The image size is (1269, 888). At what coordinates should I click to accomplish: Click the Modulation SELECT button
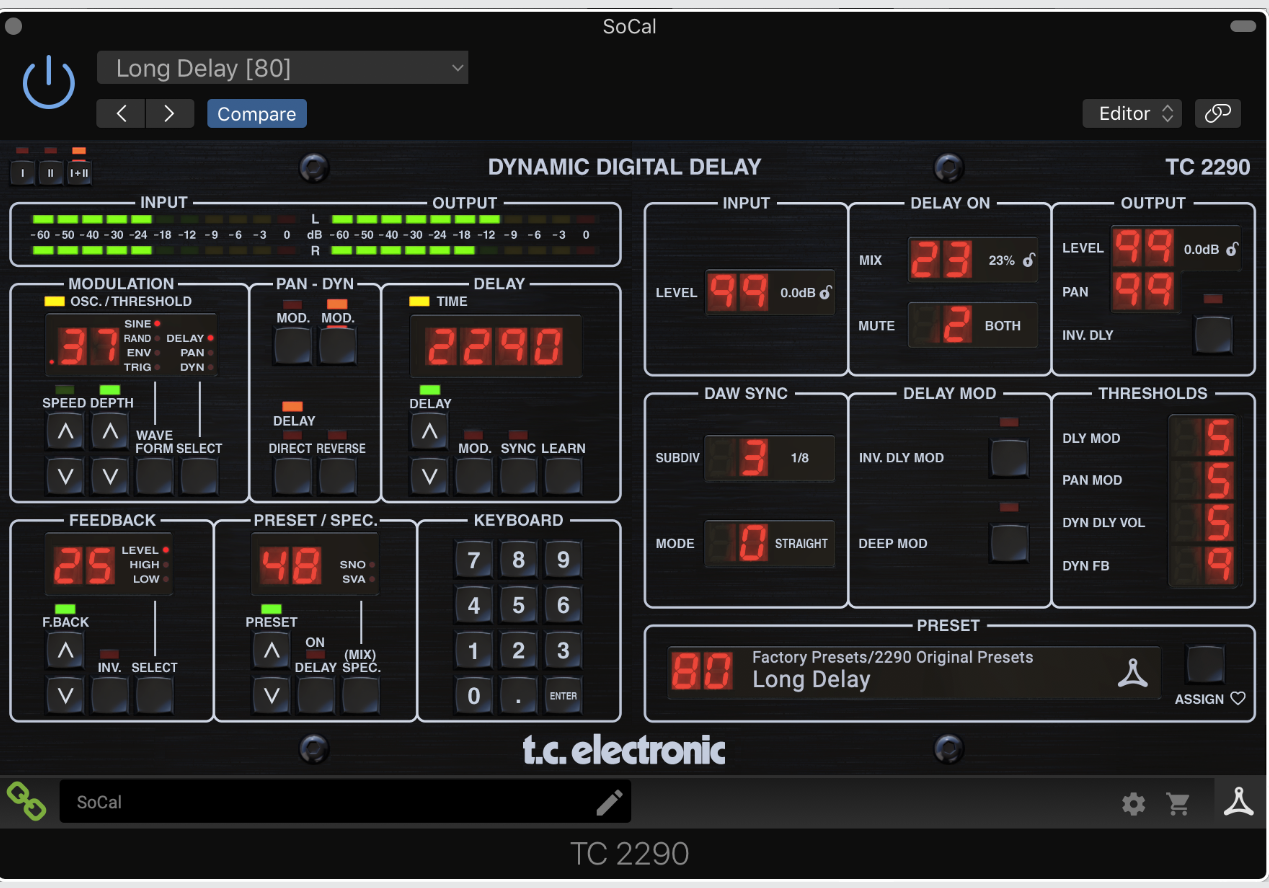click(199, 476)
